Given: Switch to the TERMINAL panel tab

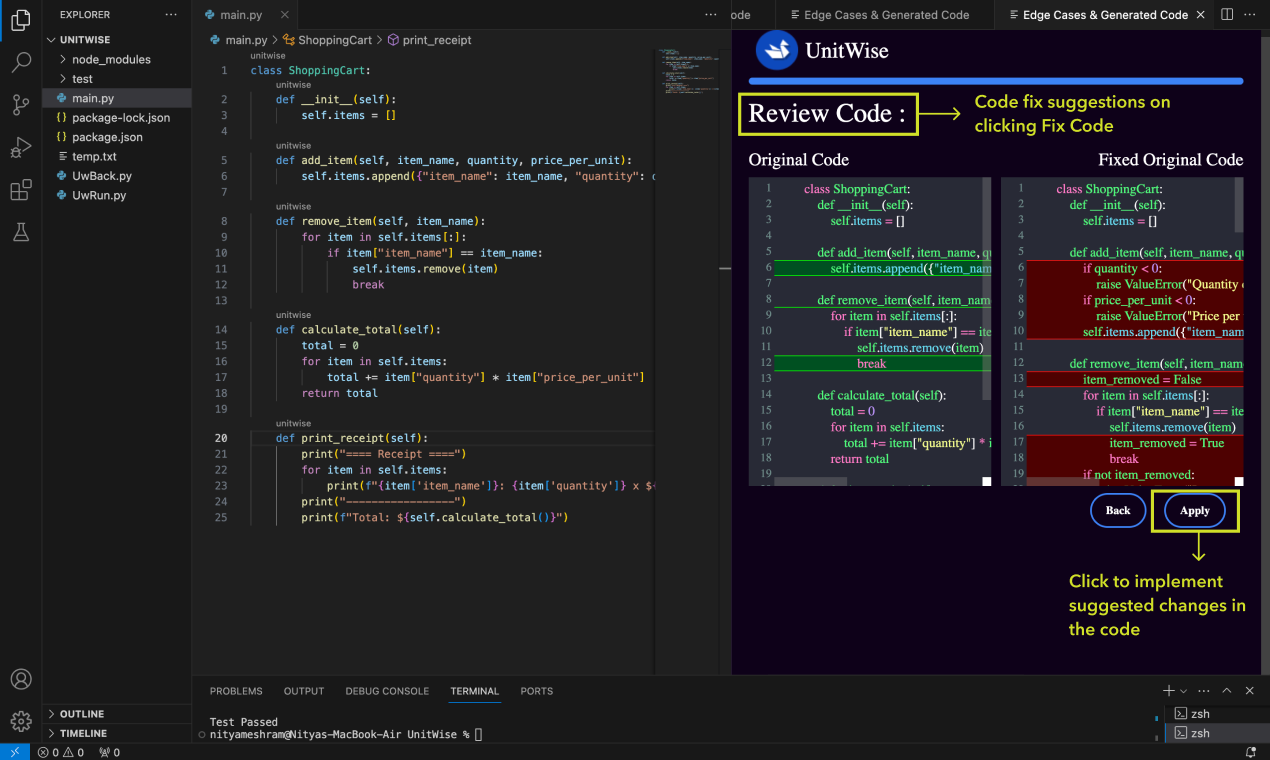Looking at the screenshot, I should point(474,691).
